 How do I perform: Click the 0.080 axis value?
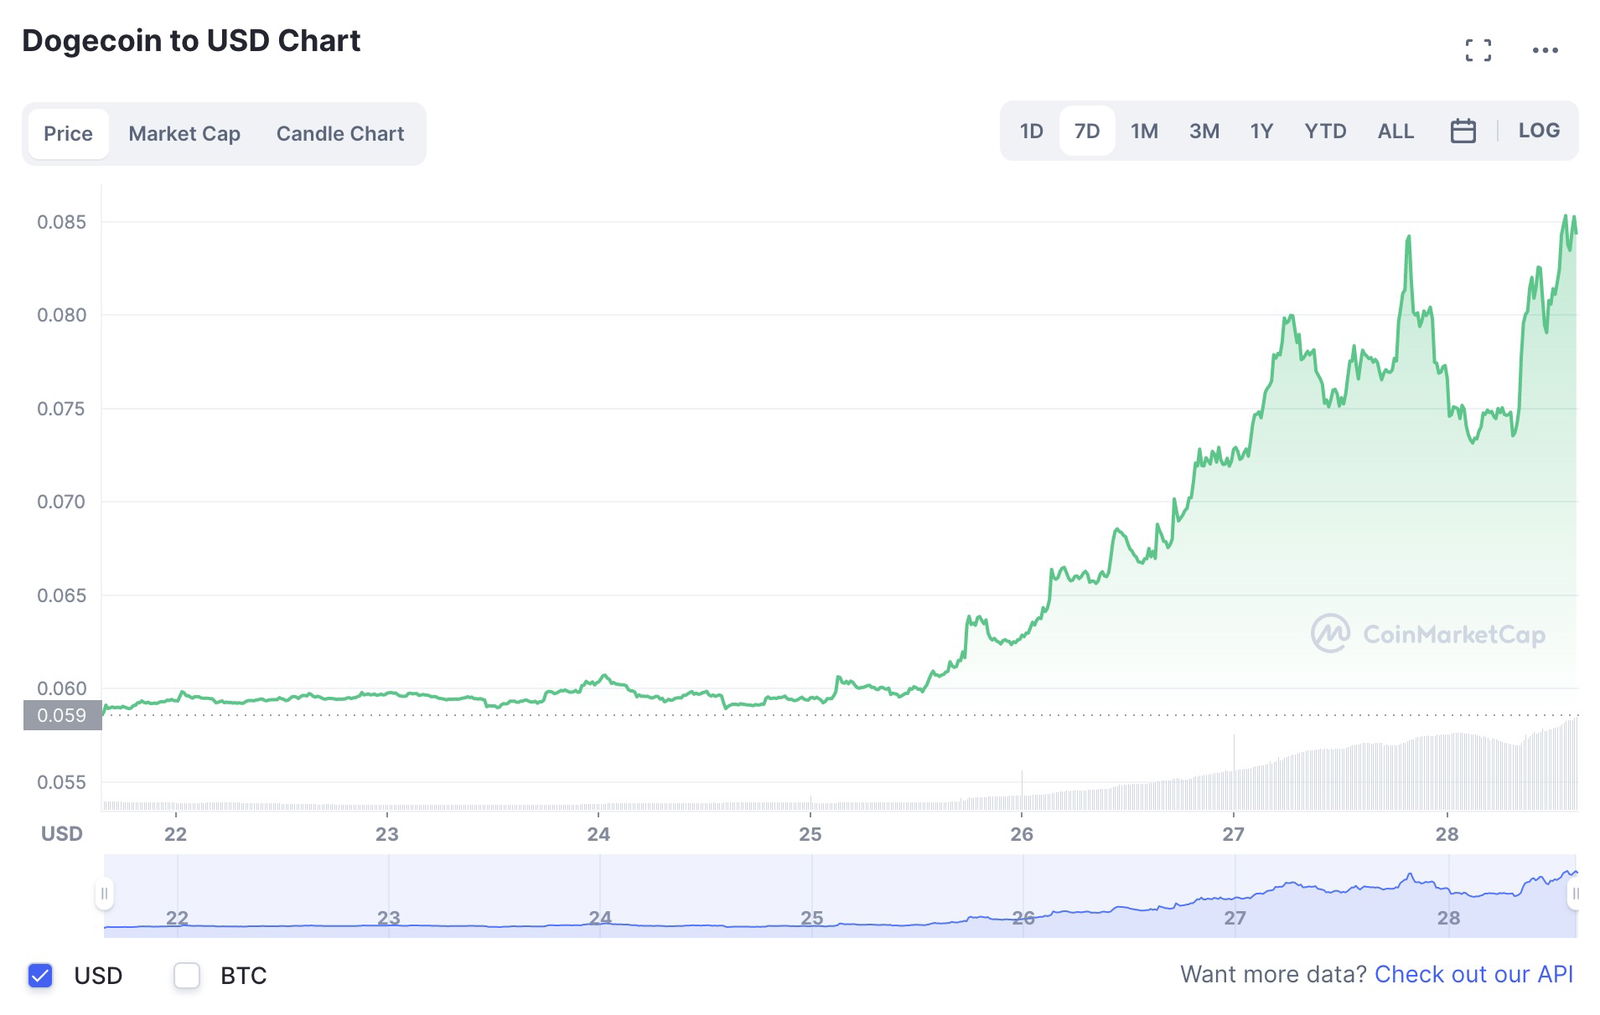coord(62,315)
